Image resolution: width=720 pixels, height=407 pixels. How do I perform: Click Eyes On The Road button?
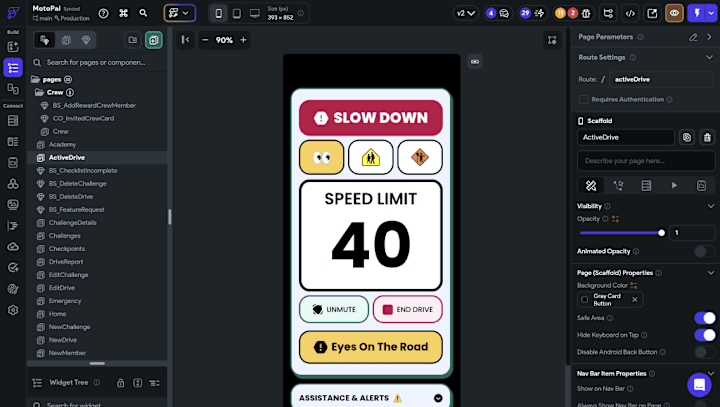pos(371,347)
